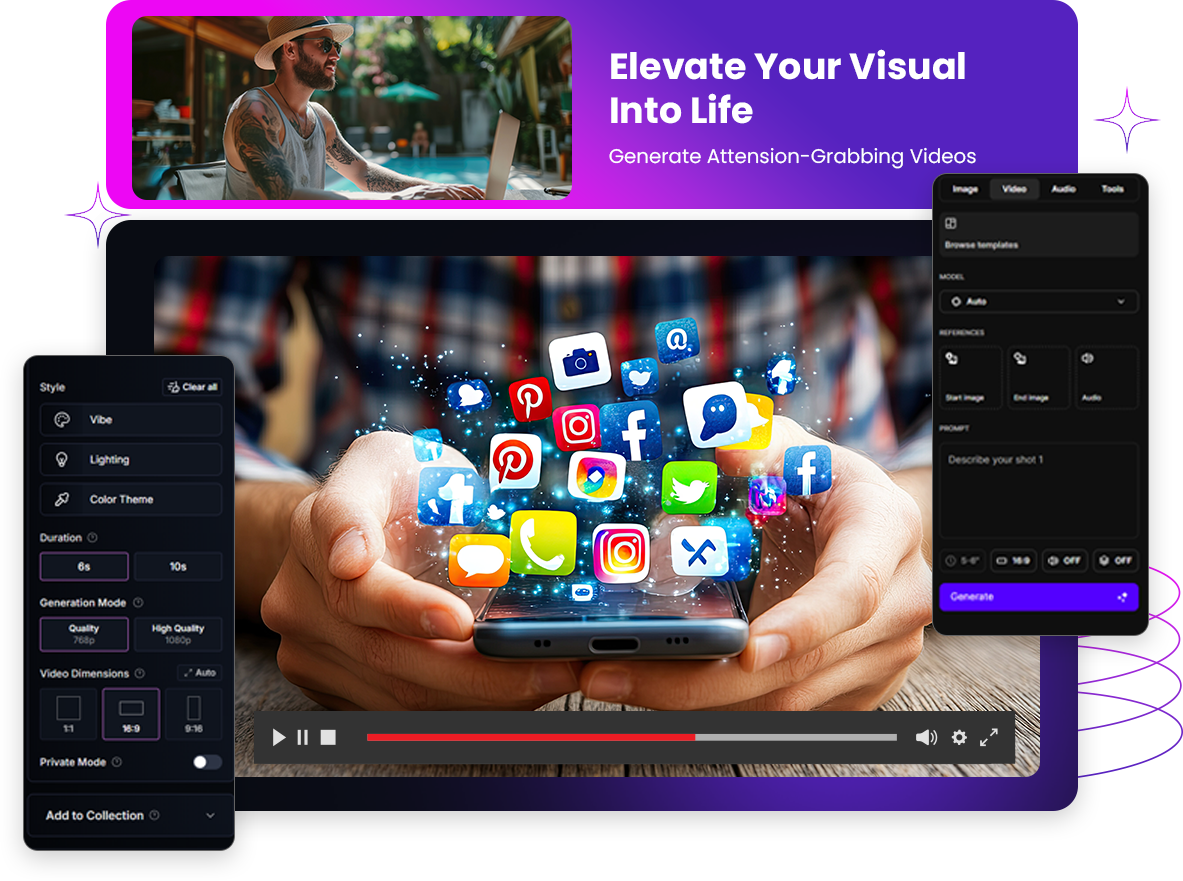Click the Describe your shot prompt field
This screenshot has width=1183, height=881.
pyautogui.click(x=1038, y=490)
